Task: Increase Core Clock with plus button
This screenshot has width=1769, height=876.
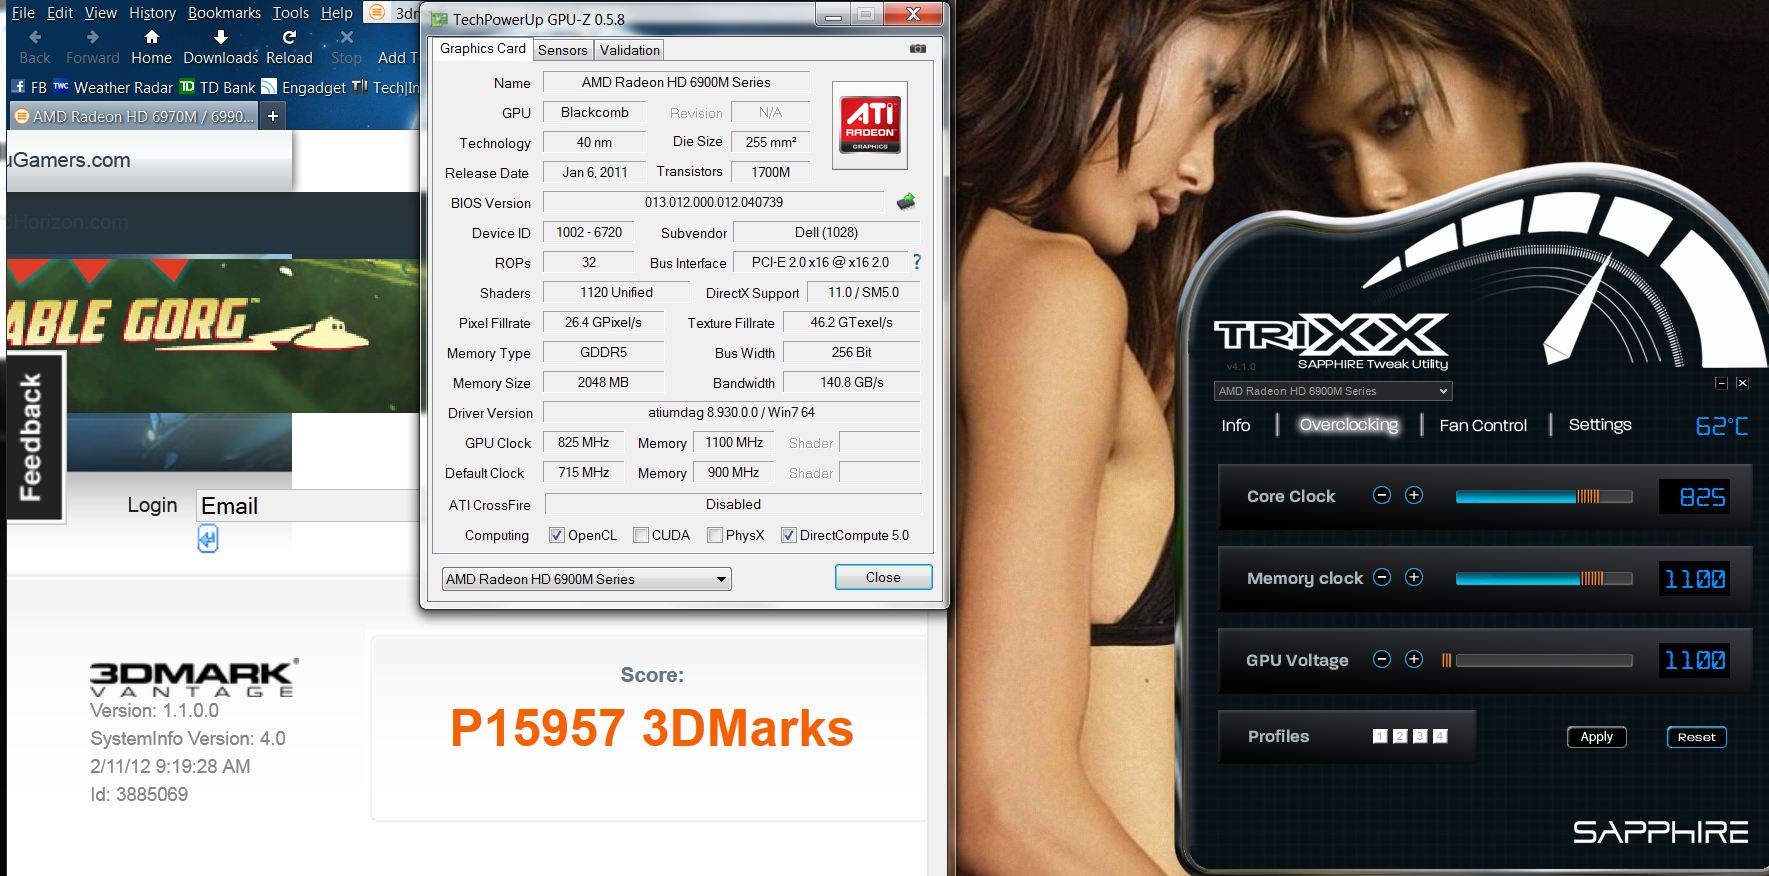Action: (x=1414, y=496)
